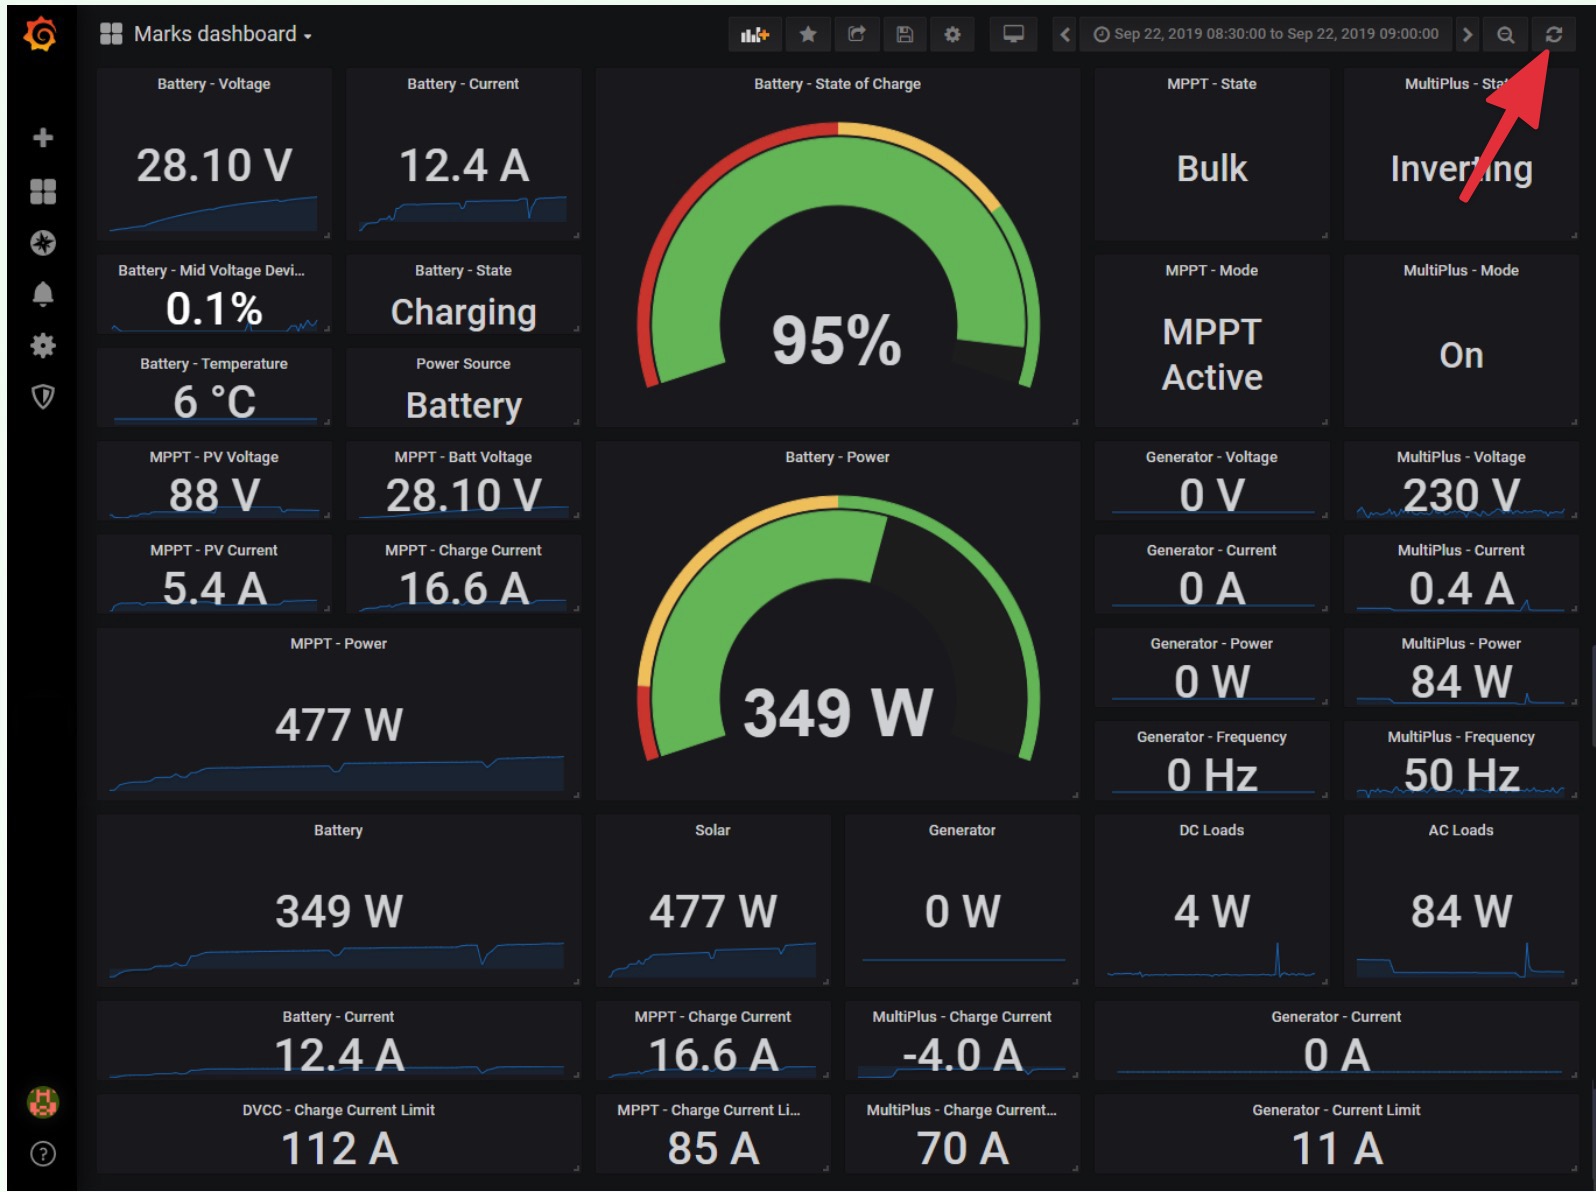Click the DC Loads panel title
Screen dimensions: 1596x1192
(1212, 830)
